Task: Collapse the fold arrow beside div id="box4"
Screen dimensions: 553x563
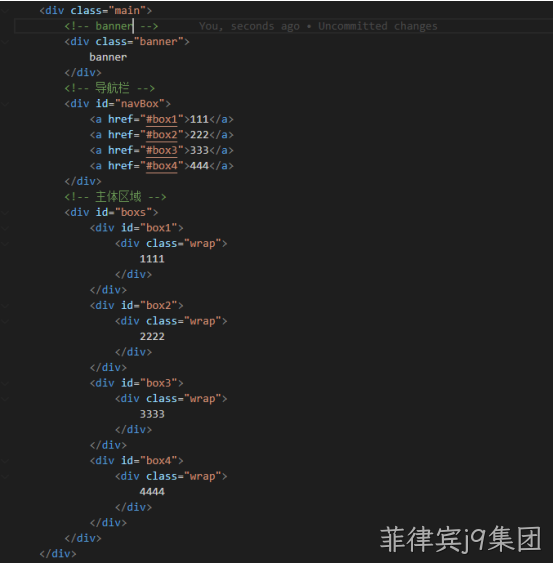Action: 5,461
